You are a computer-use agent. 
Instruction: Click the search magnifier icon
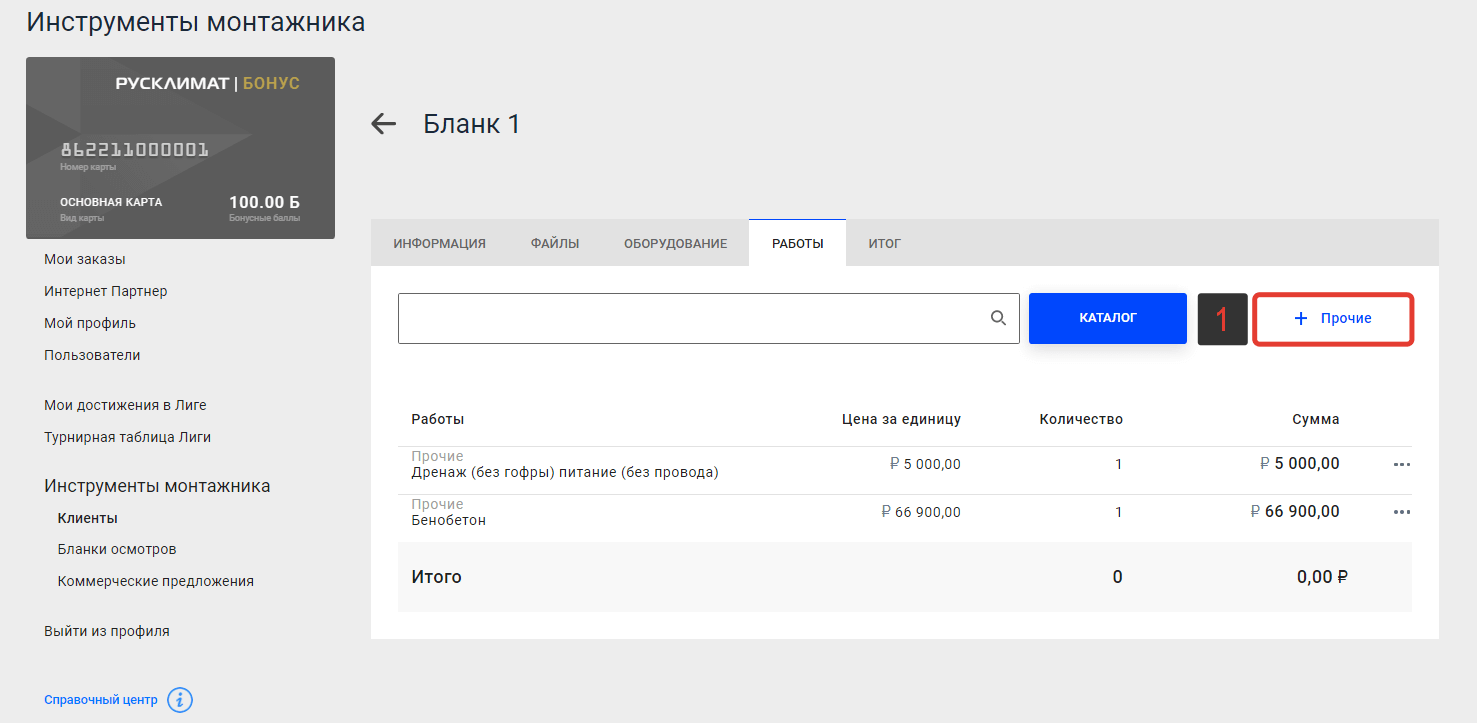pos(998,318)
